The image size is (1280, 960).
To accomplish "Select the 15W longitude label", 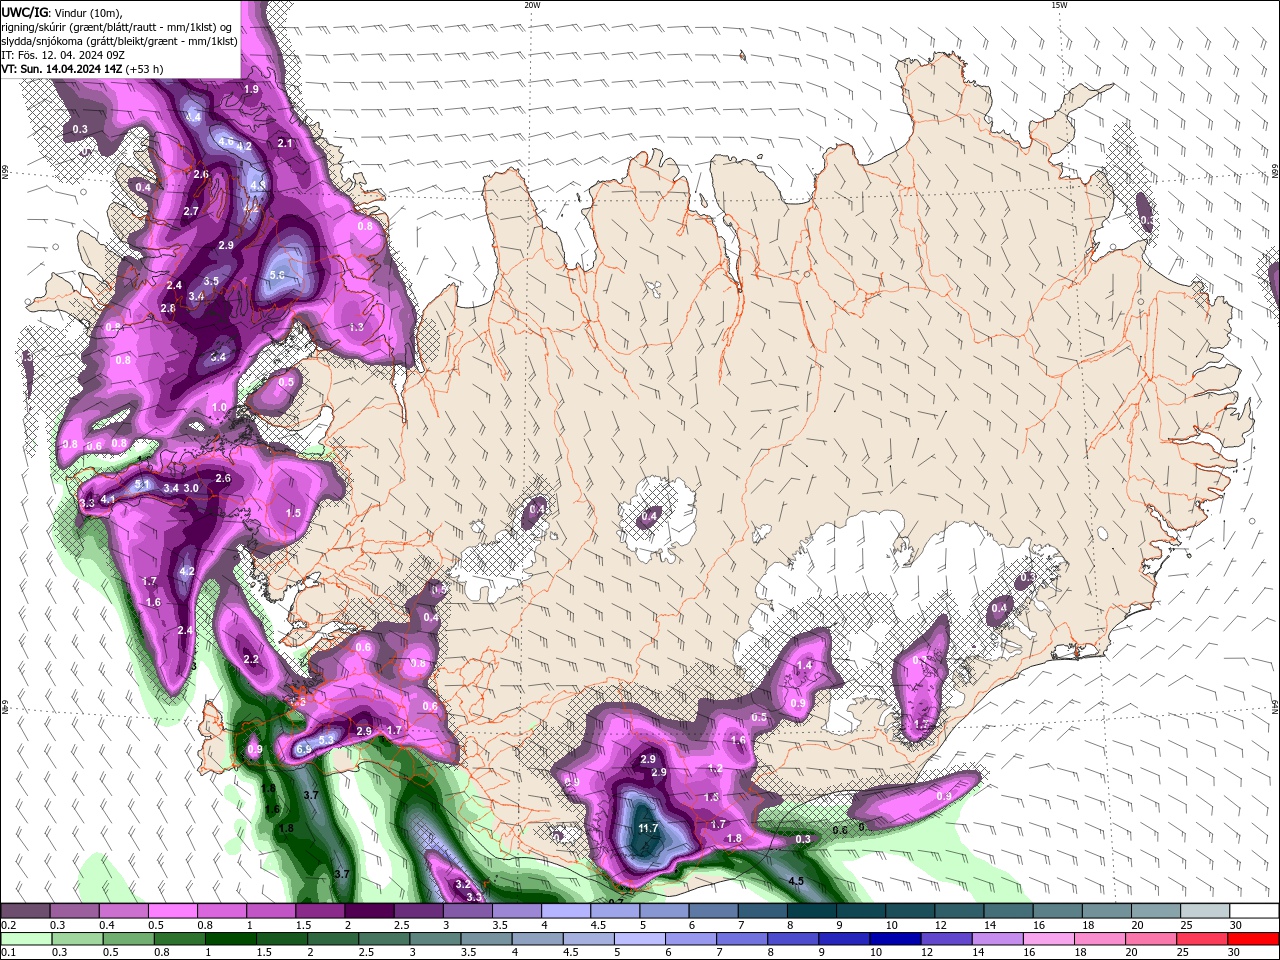I will coord(1059,5).
